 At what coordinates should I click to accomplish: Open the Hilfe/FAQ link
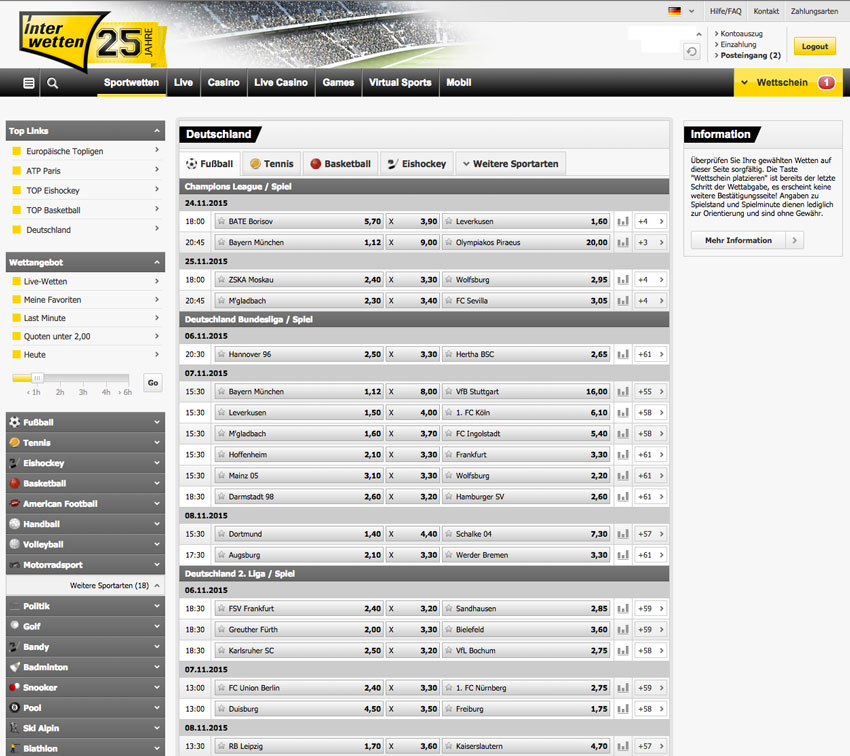(x=725, y=11)
